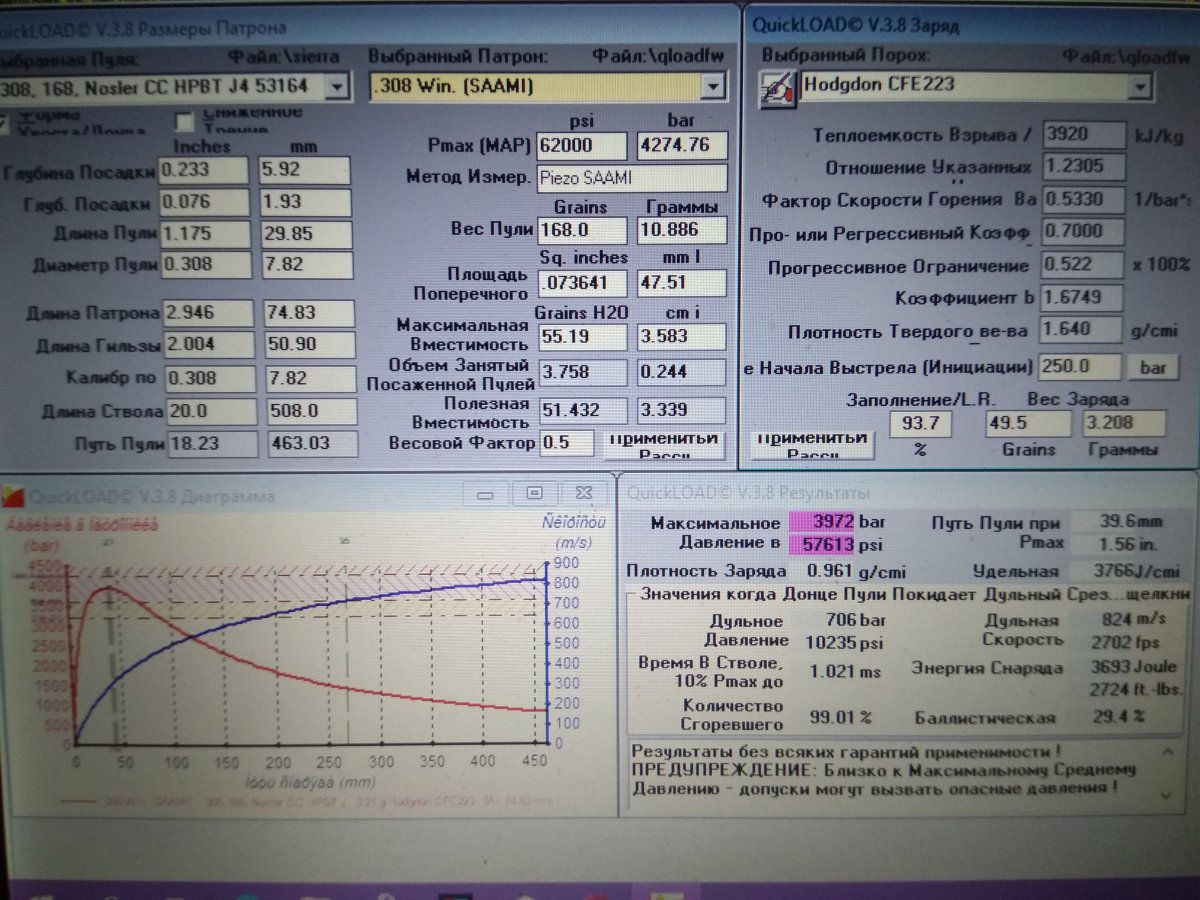
Task: Click the caliber 0.308 inches field
Action: 210,379
